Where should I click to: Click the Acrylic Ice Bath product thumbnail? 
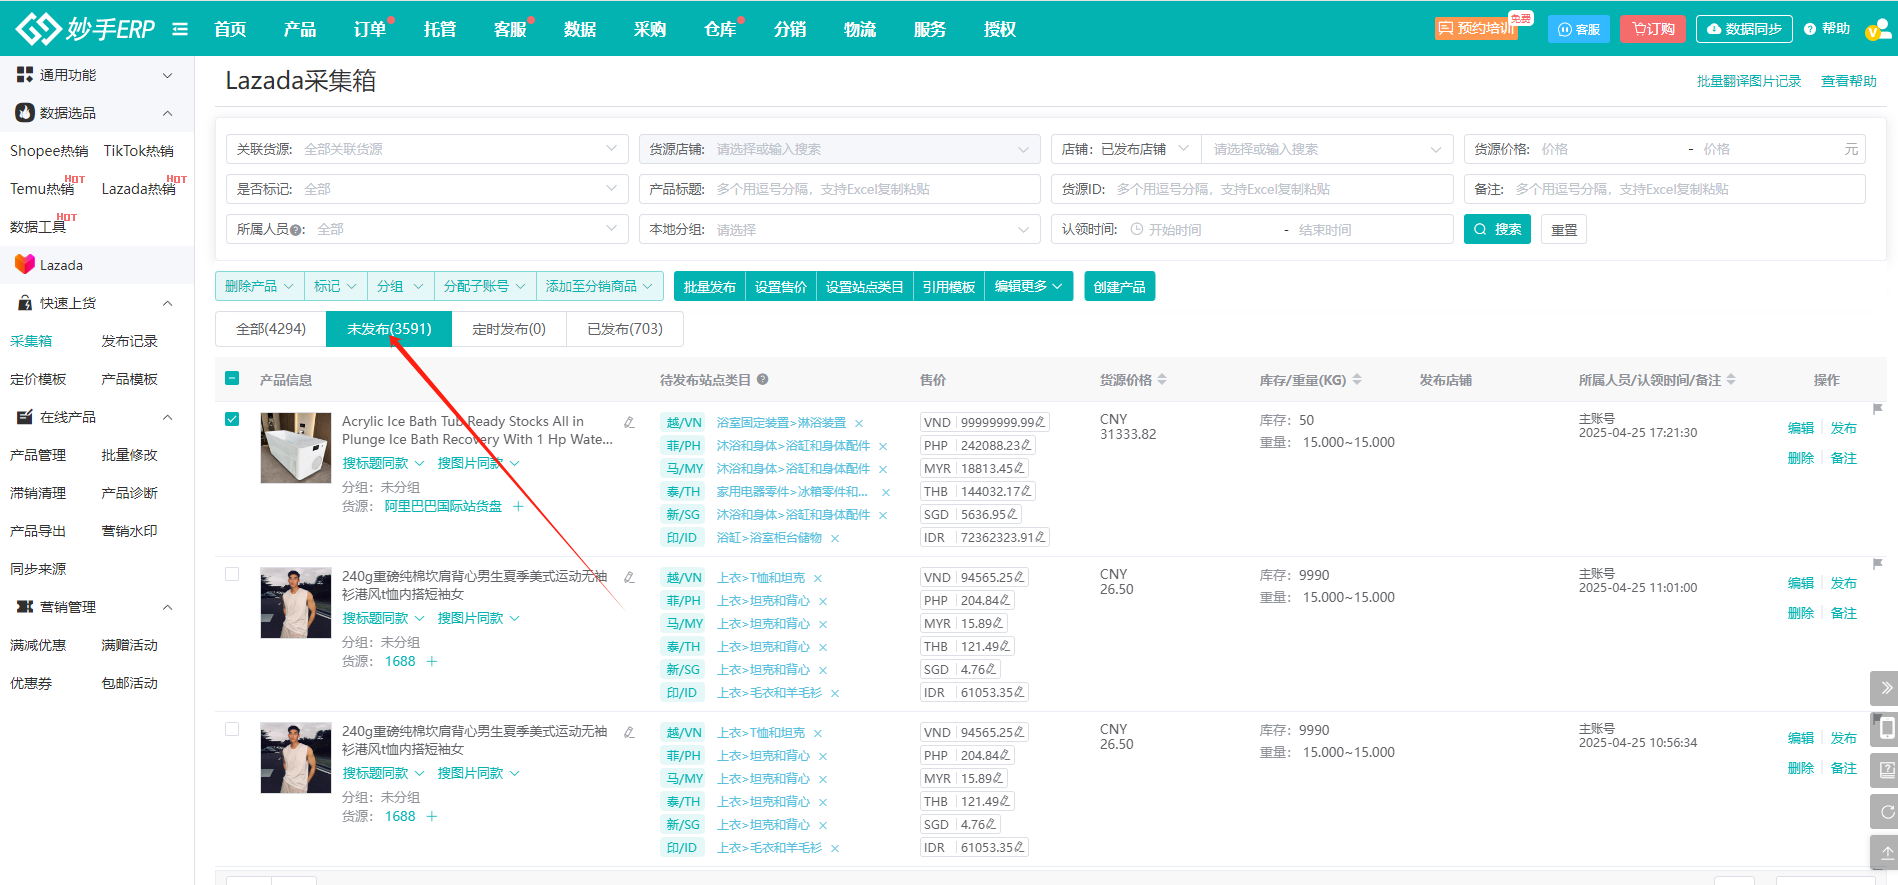click(296, 448)
